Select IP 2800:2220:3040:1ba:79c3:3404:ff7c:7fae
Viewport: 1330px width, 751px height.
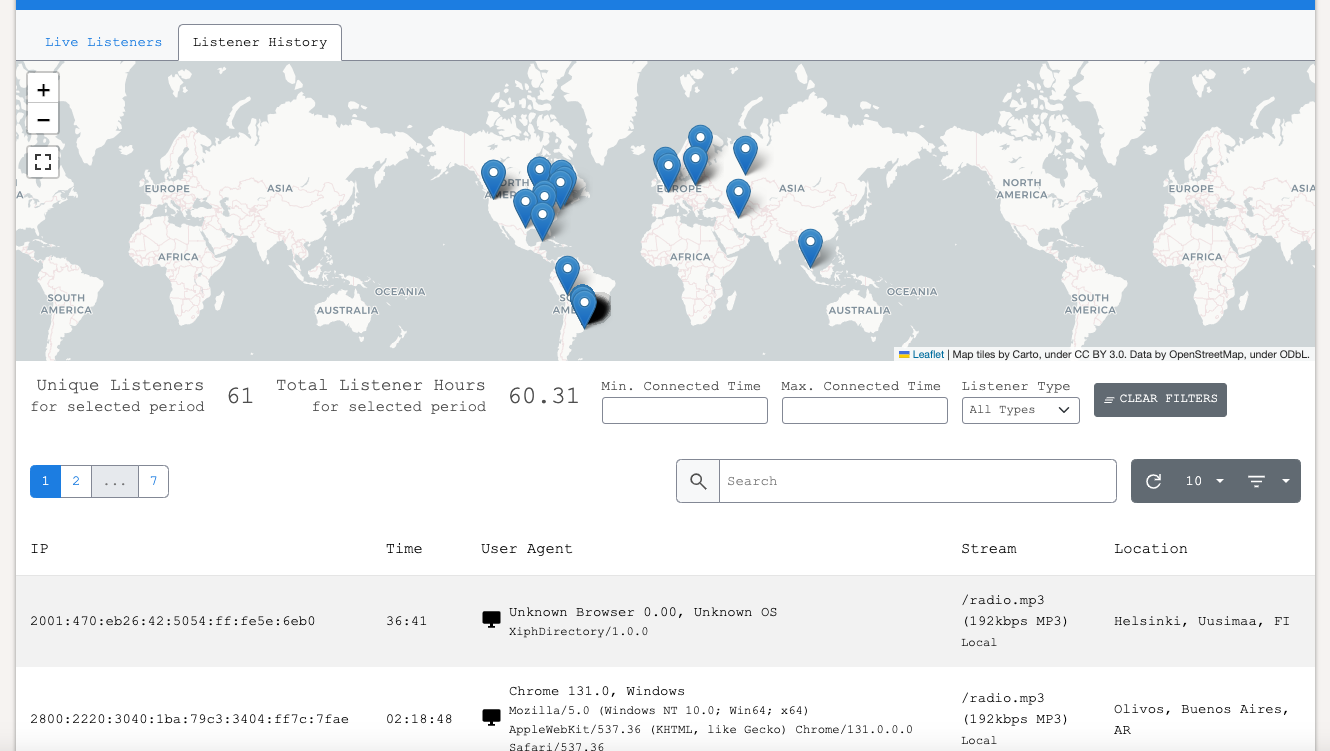tap(190, 719)
